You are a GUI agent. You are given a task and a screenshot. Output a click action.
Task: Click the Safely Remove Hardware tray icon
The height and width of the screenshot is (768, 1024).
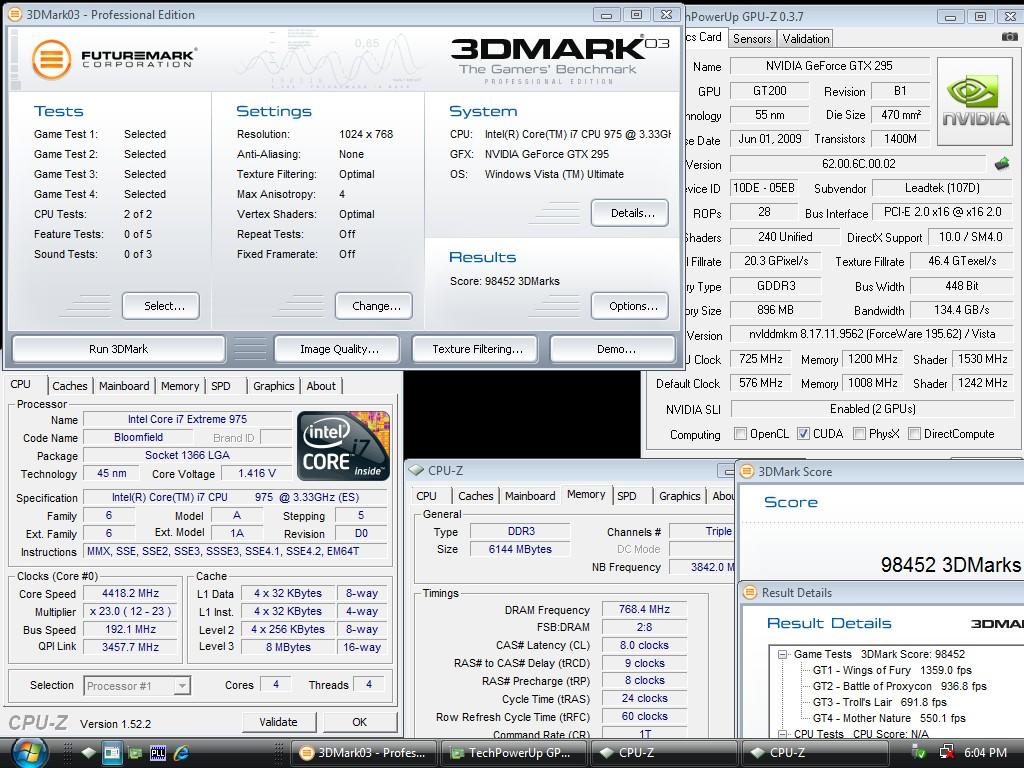(x=919, y=753)
